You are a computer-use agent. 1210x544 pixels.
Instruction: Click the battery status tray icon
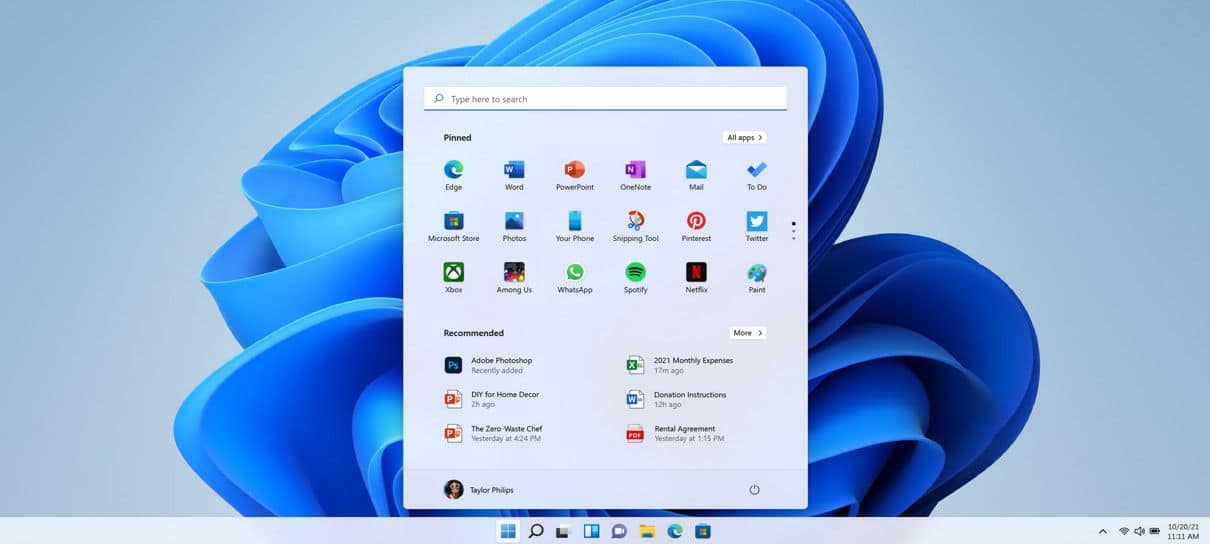(x=1155, y=531)
